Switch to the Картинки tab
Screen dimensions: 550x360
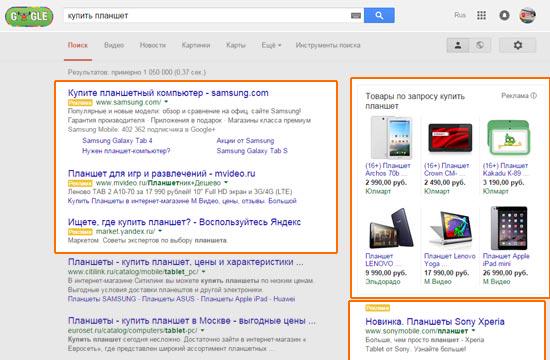(196, 45)
